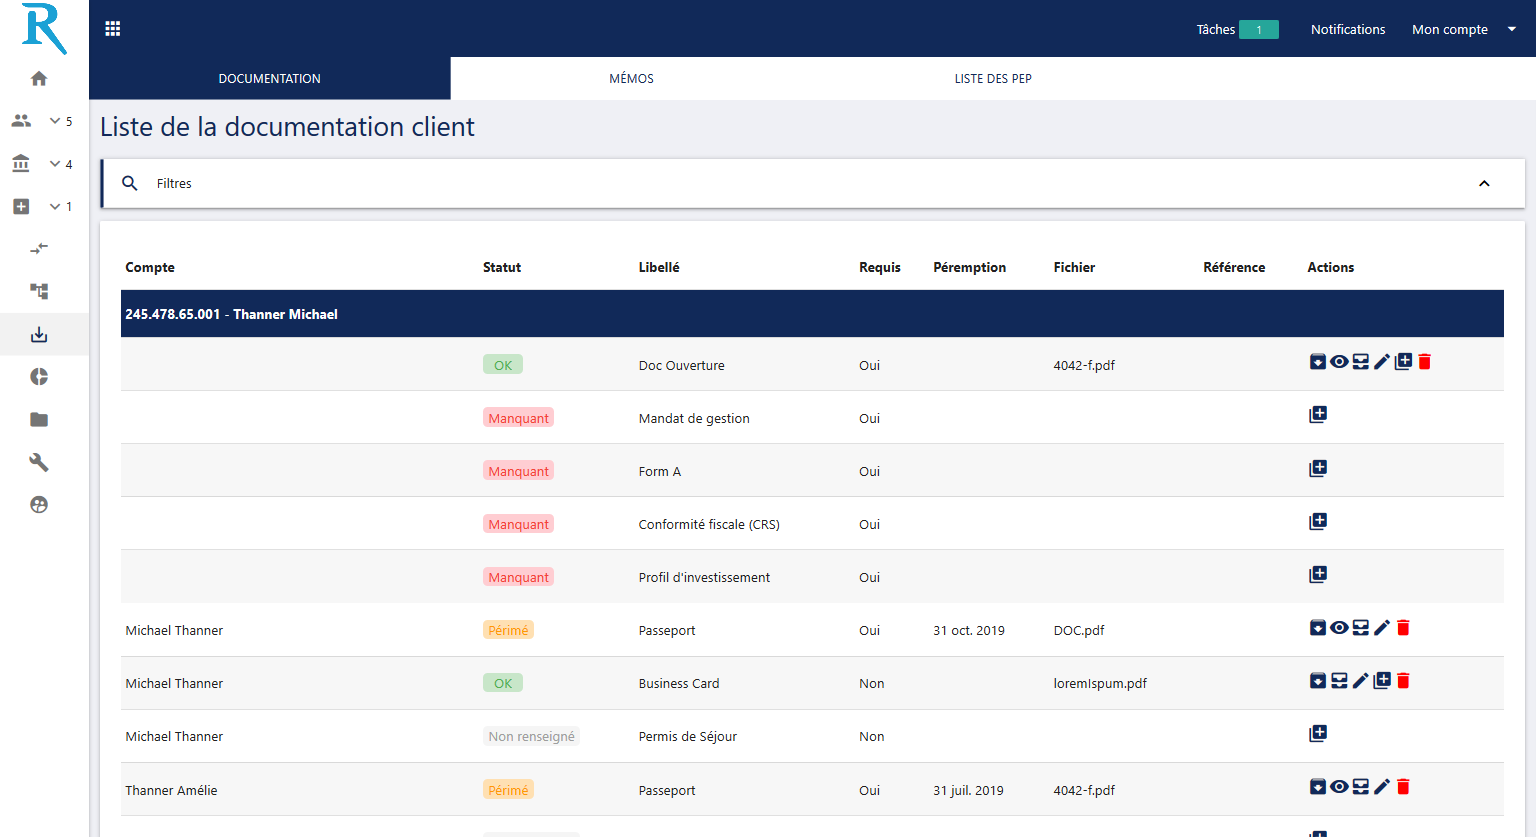Open the Liste des PEP tab
The image size is (1536, 837).
click(992, 79)
